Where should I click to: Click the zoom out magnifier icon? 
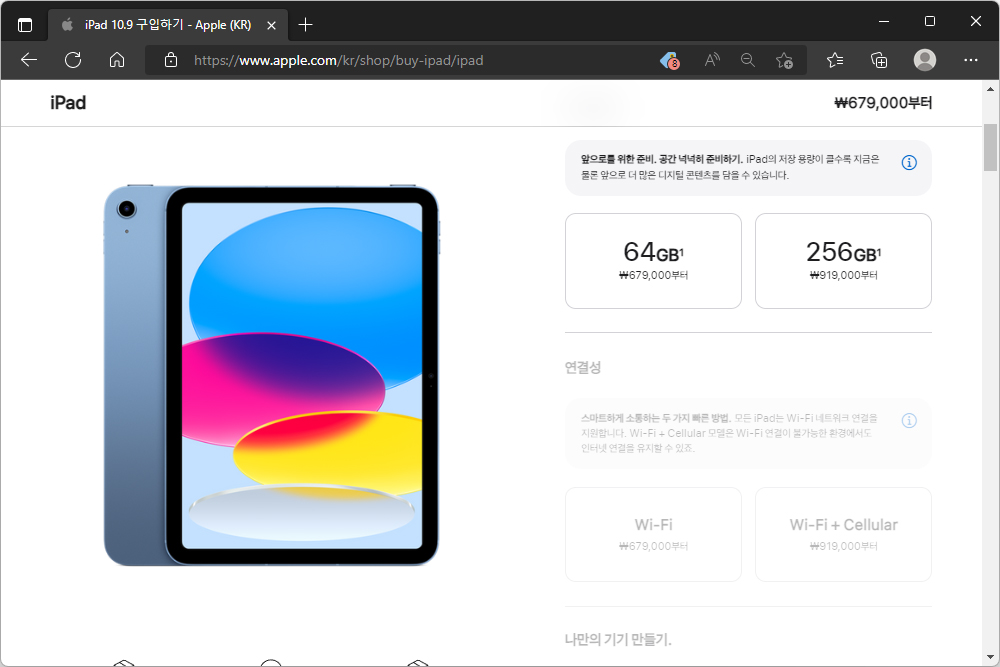(748, 60)
